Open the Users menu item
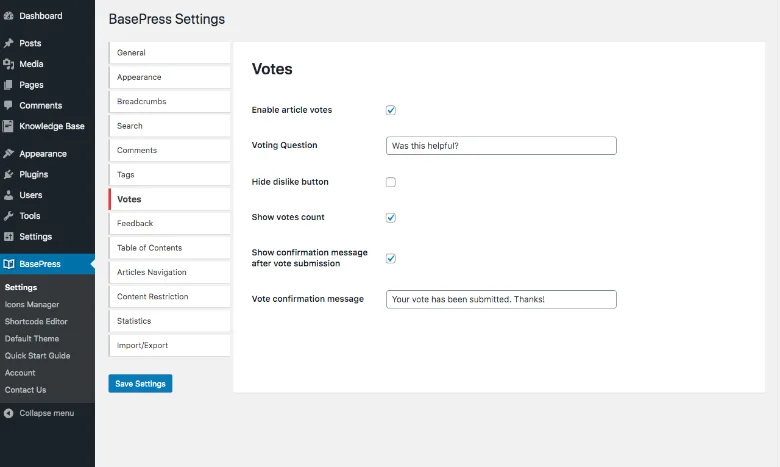Viewport: 780px width, 467px height. (31, 195)
